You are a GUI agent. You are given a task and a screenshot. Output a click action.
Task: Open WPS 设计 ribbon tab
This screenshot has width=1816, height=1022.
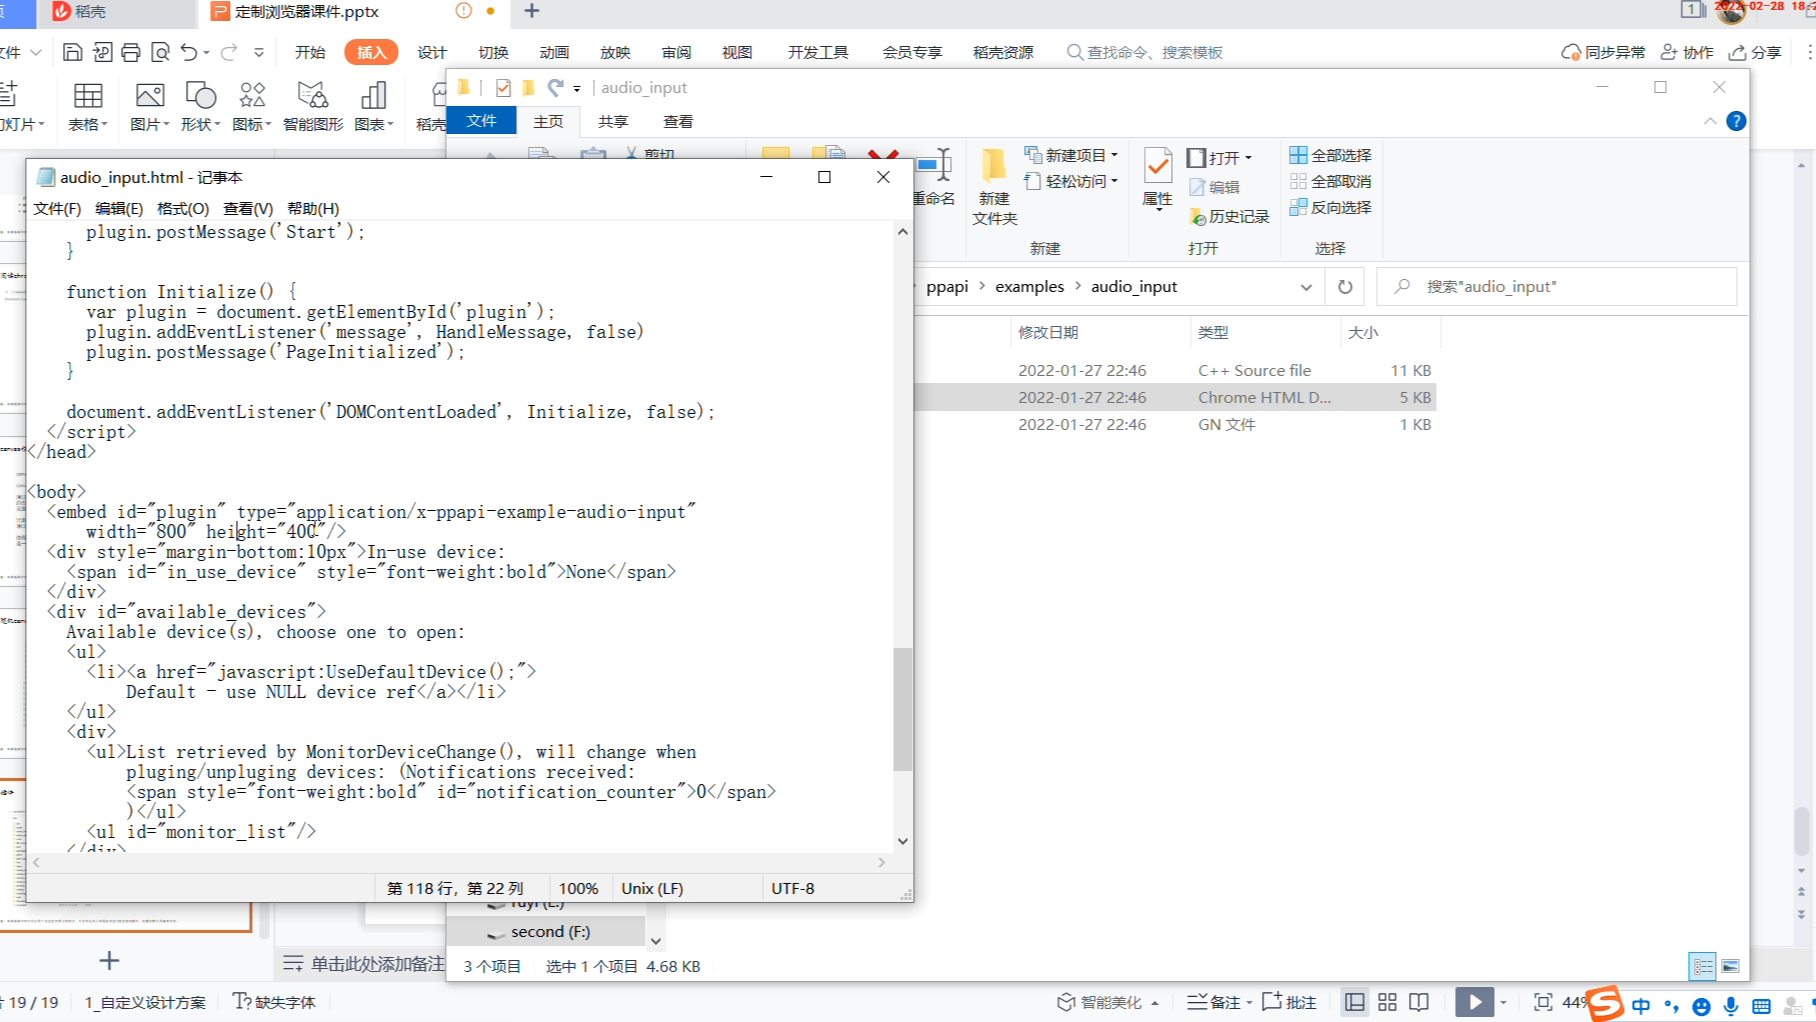432,52
